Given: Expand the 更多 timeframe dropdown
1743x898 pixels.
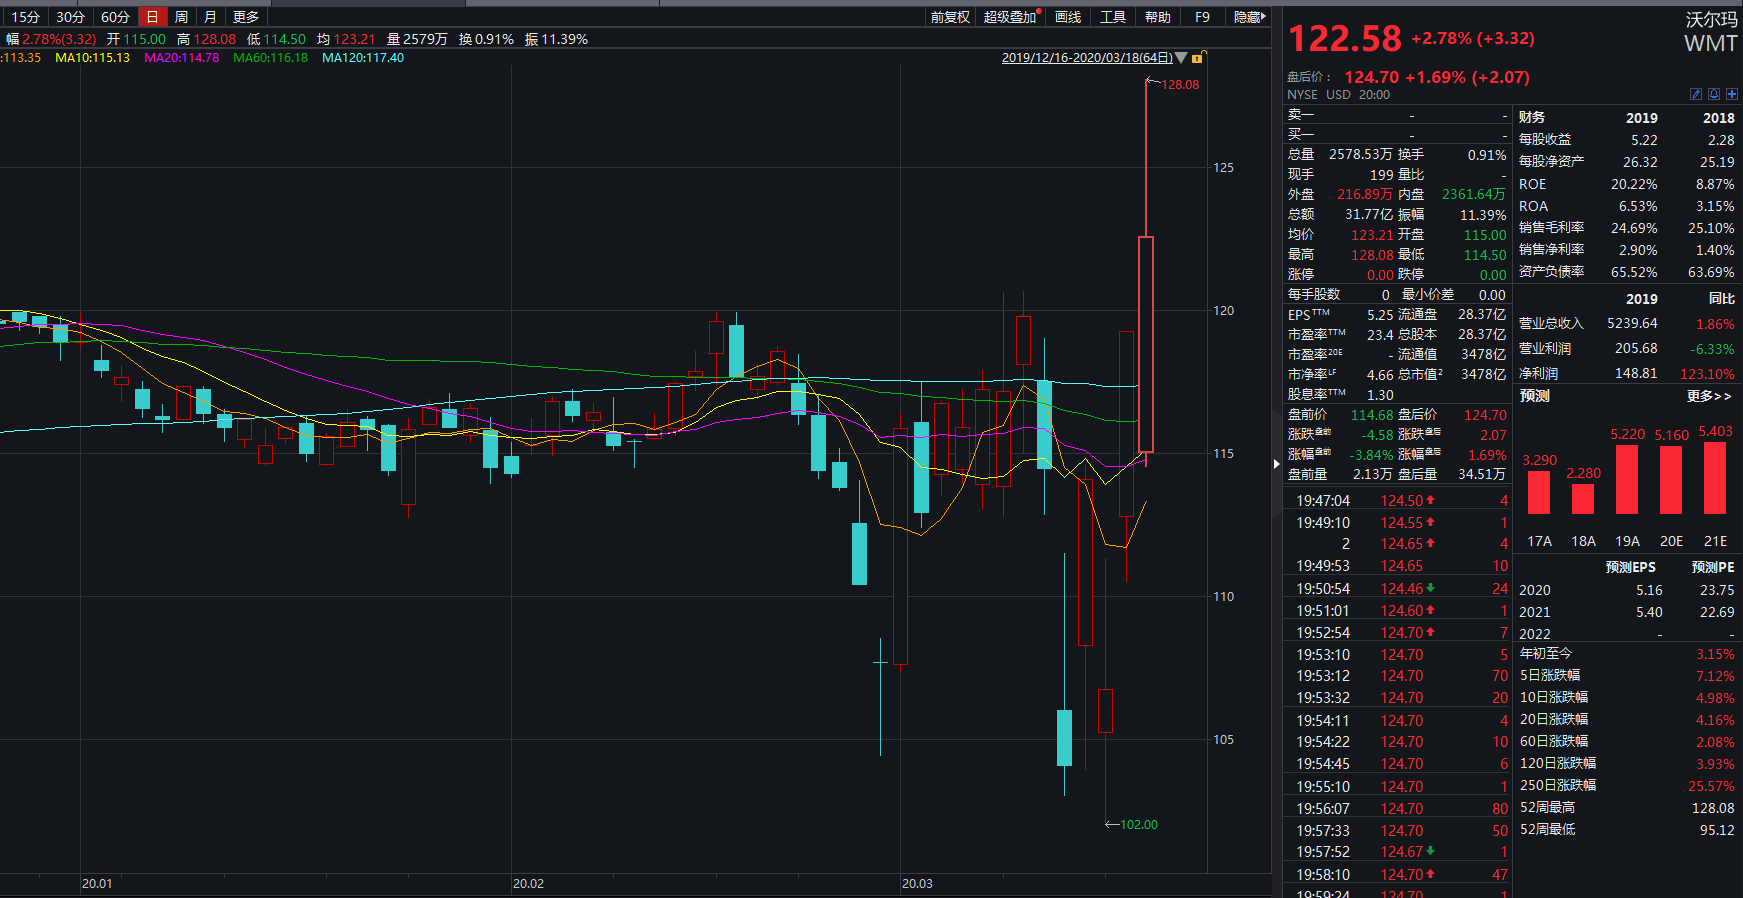Looking at the screenshot, I should pyautogui.click(x=246, y=17).
